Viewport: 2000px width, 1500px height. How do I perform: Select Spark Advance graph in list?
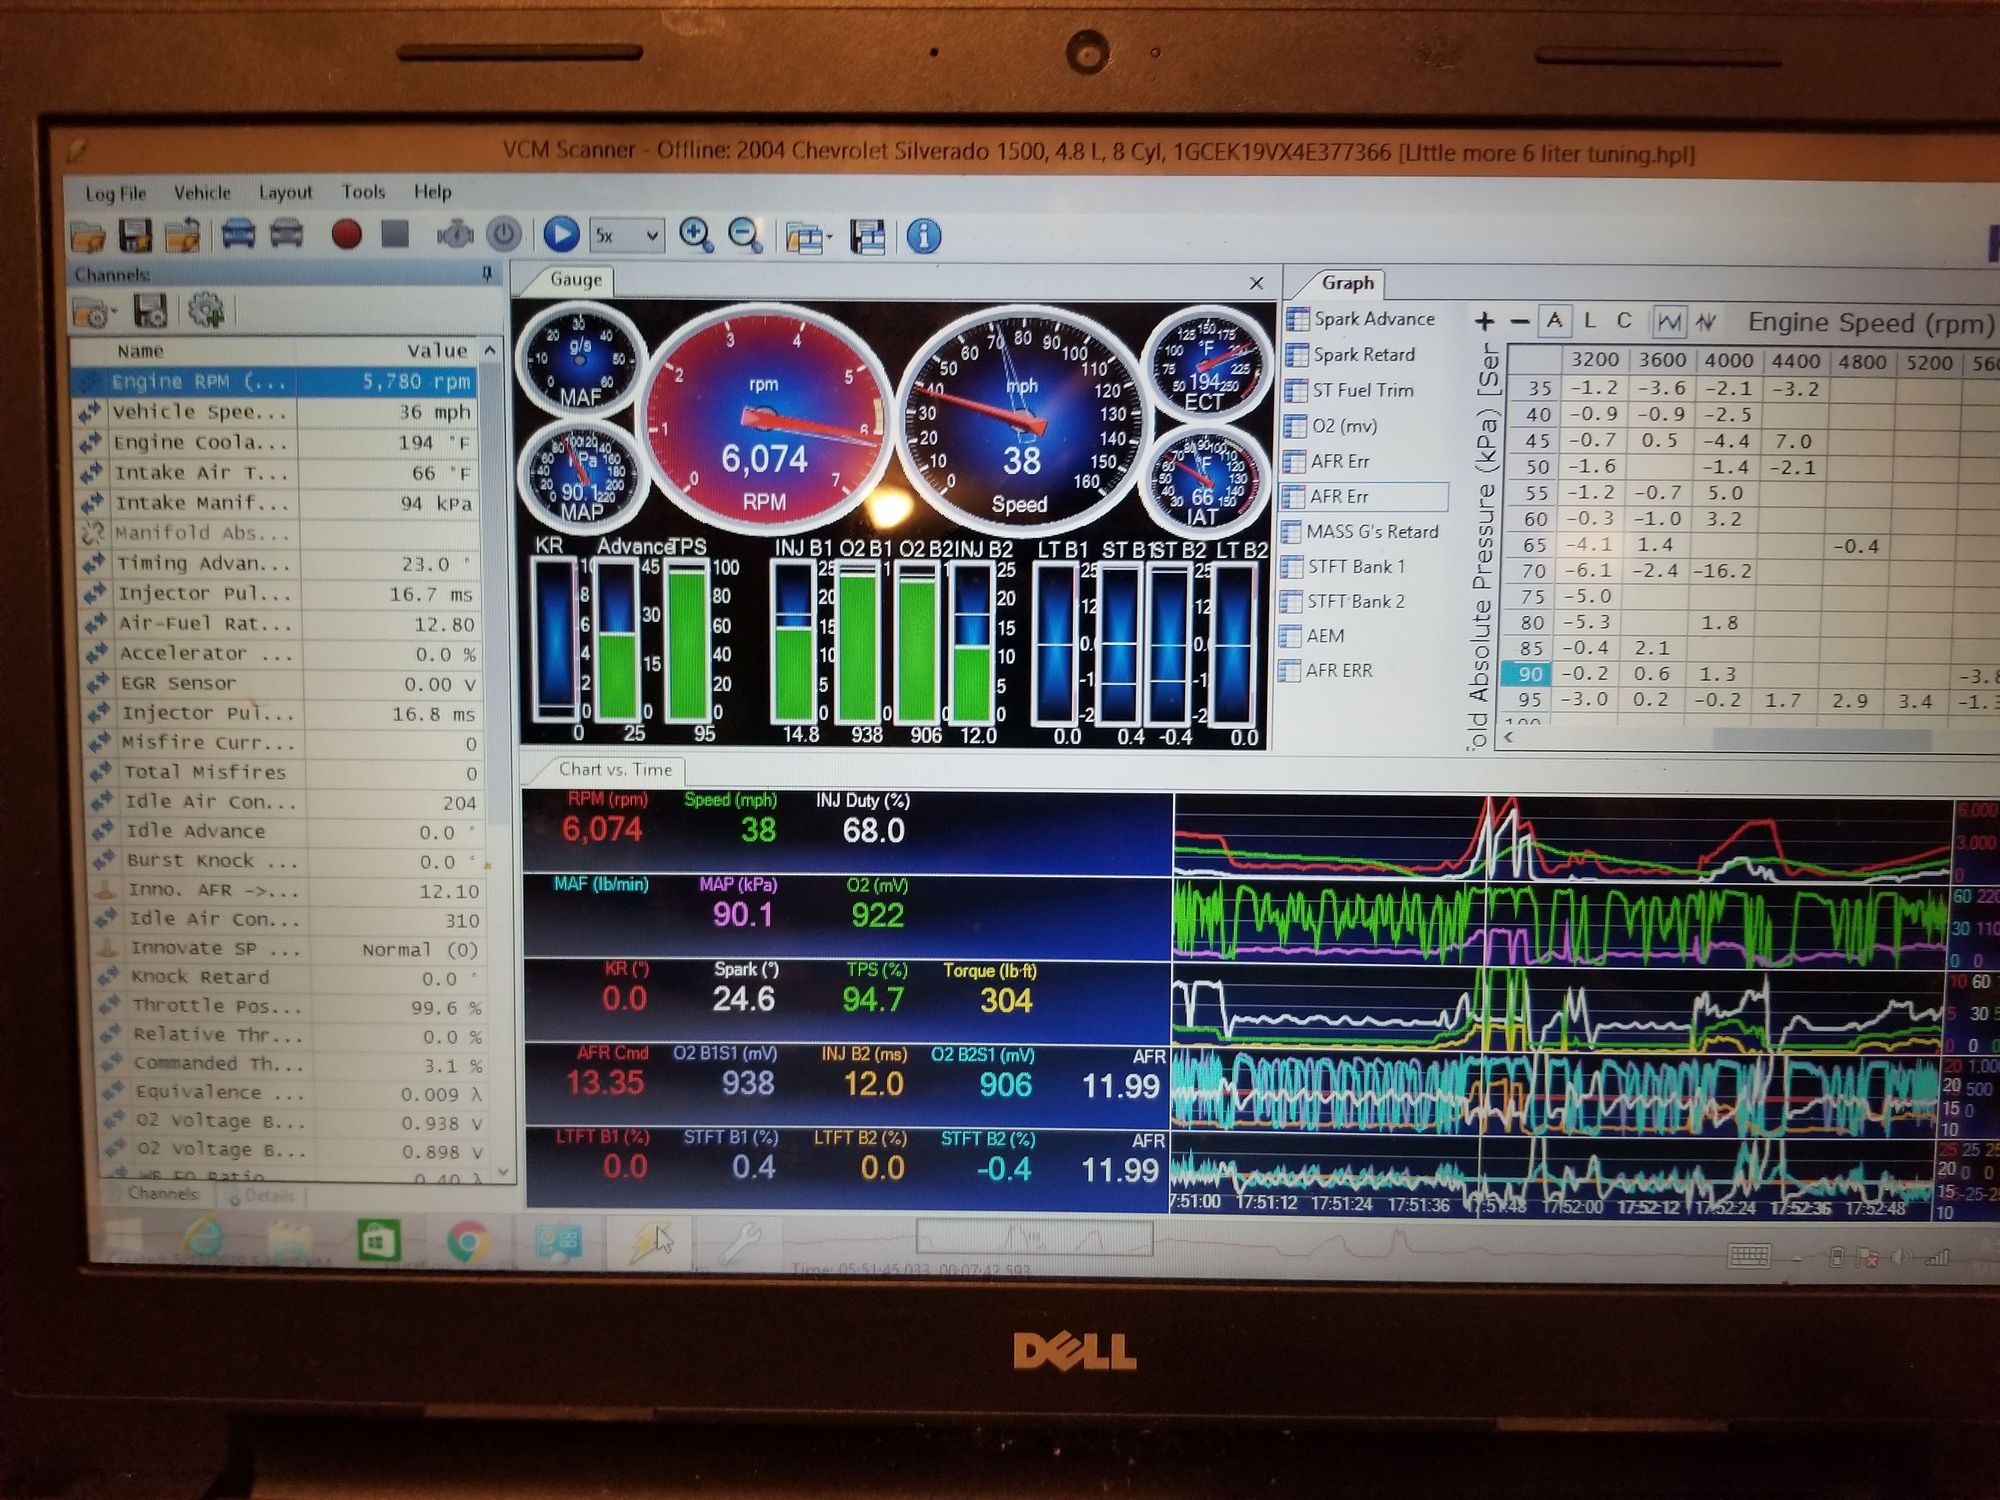coord(1372,319)
